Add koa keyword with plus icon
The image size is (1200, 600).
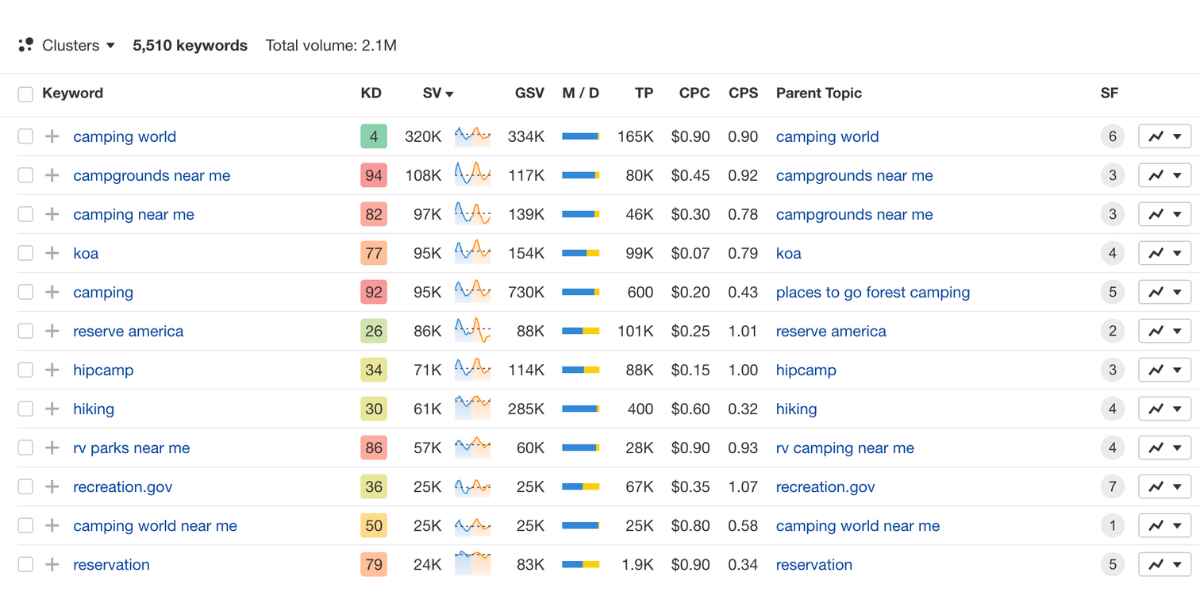[52, 254]
